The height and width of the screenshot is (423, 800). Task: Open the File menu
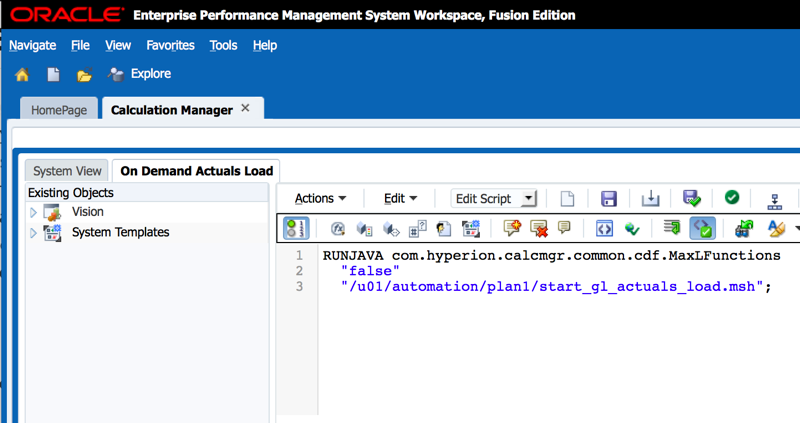pos(80,45)
